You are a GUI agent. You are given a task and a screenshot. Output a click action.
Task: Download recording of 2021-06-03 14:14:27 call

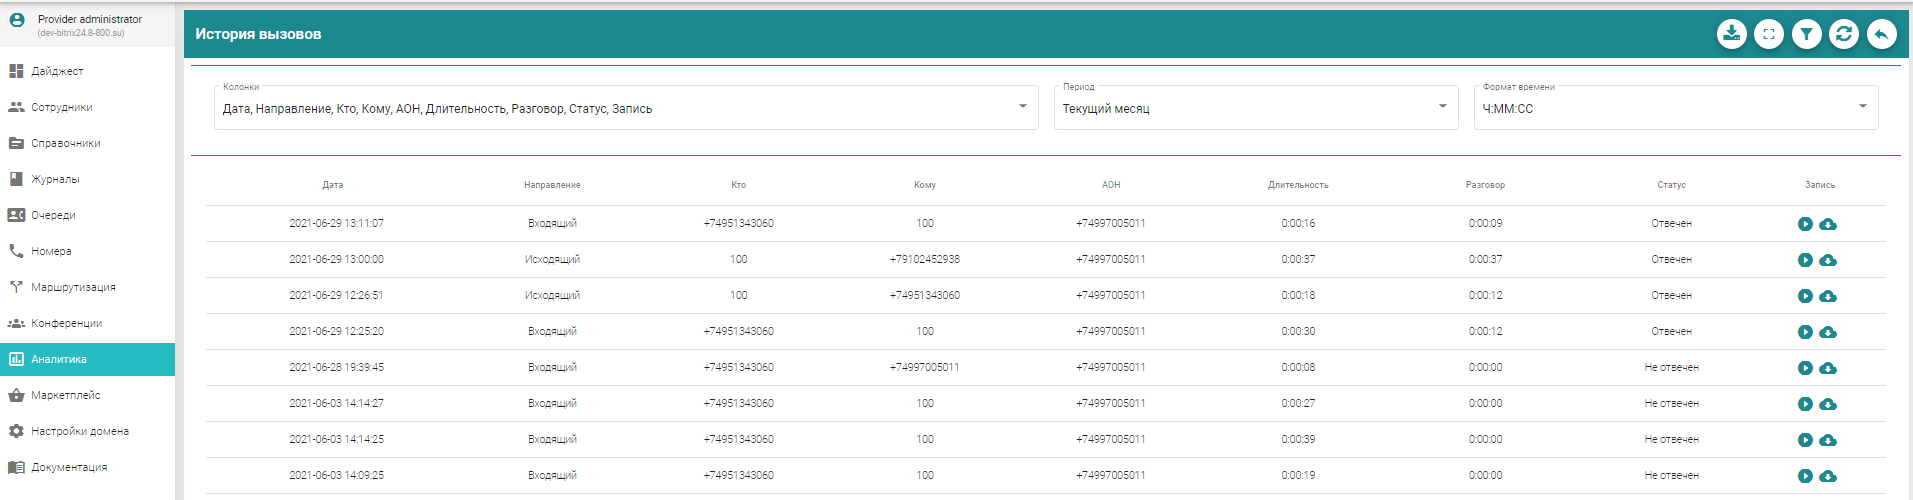coord(1828,404)
